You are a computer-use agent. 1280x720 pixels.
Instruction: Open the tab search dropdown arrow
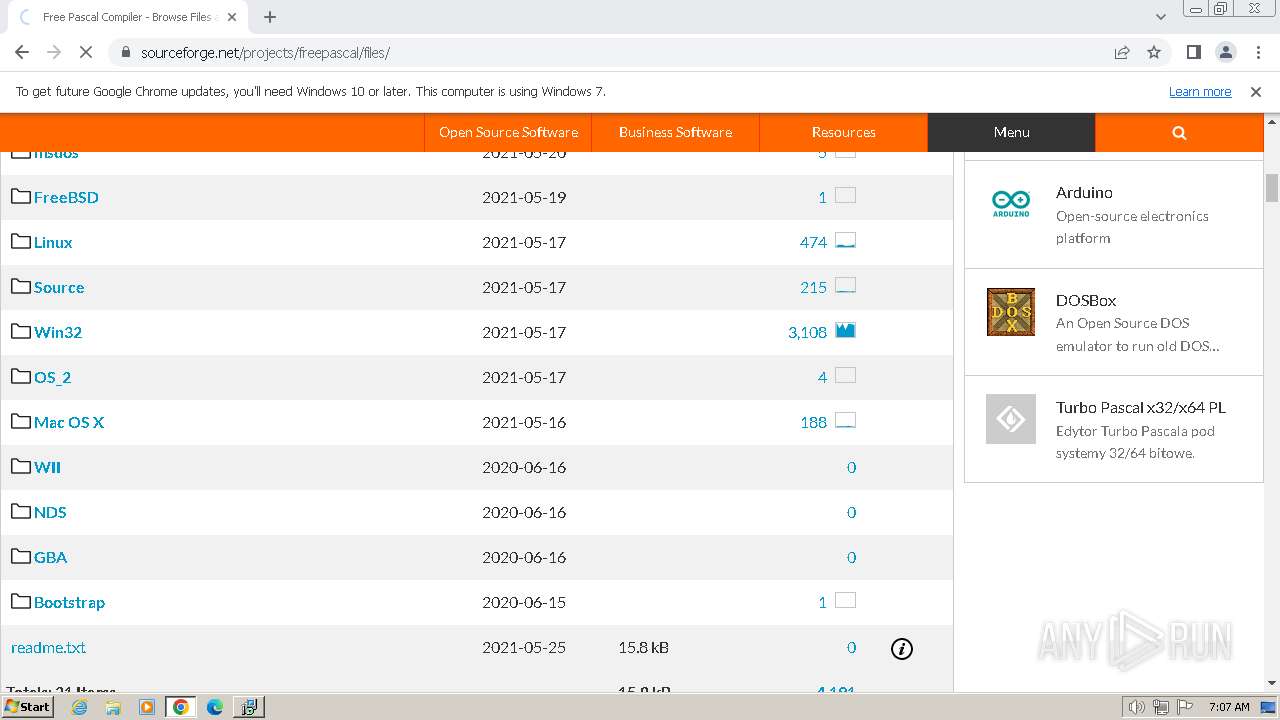pyautogui.click(x=1161, y=17)
